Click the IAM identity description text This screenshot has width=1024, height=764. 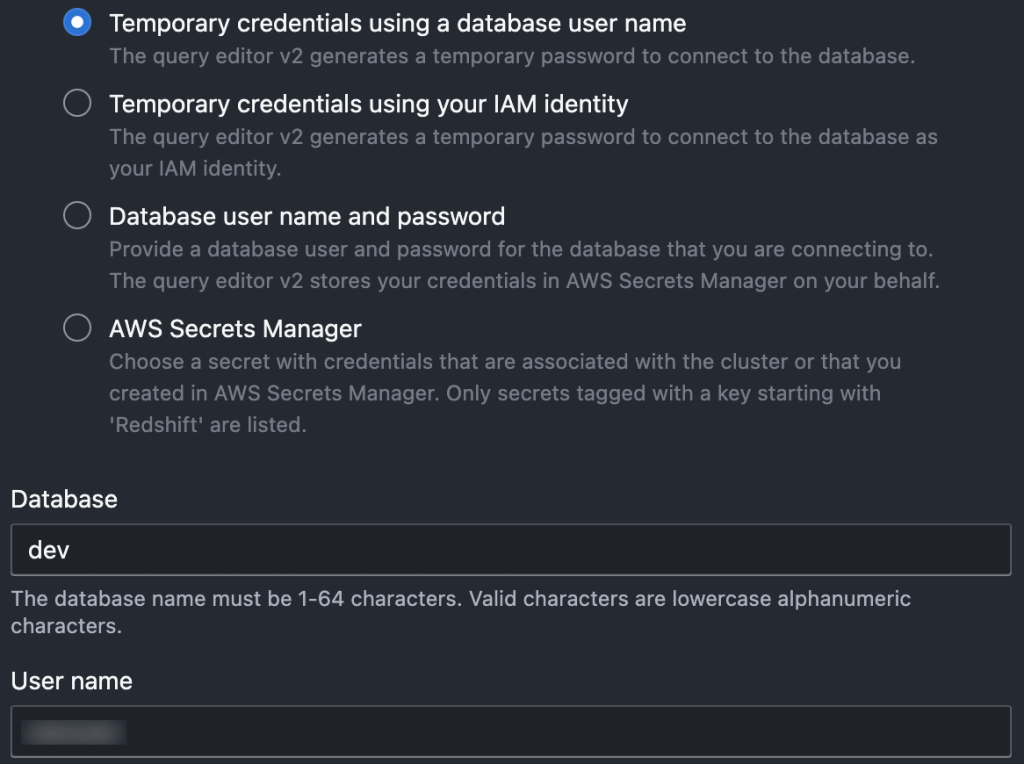pyautogui.click(x=524, y=137)
